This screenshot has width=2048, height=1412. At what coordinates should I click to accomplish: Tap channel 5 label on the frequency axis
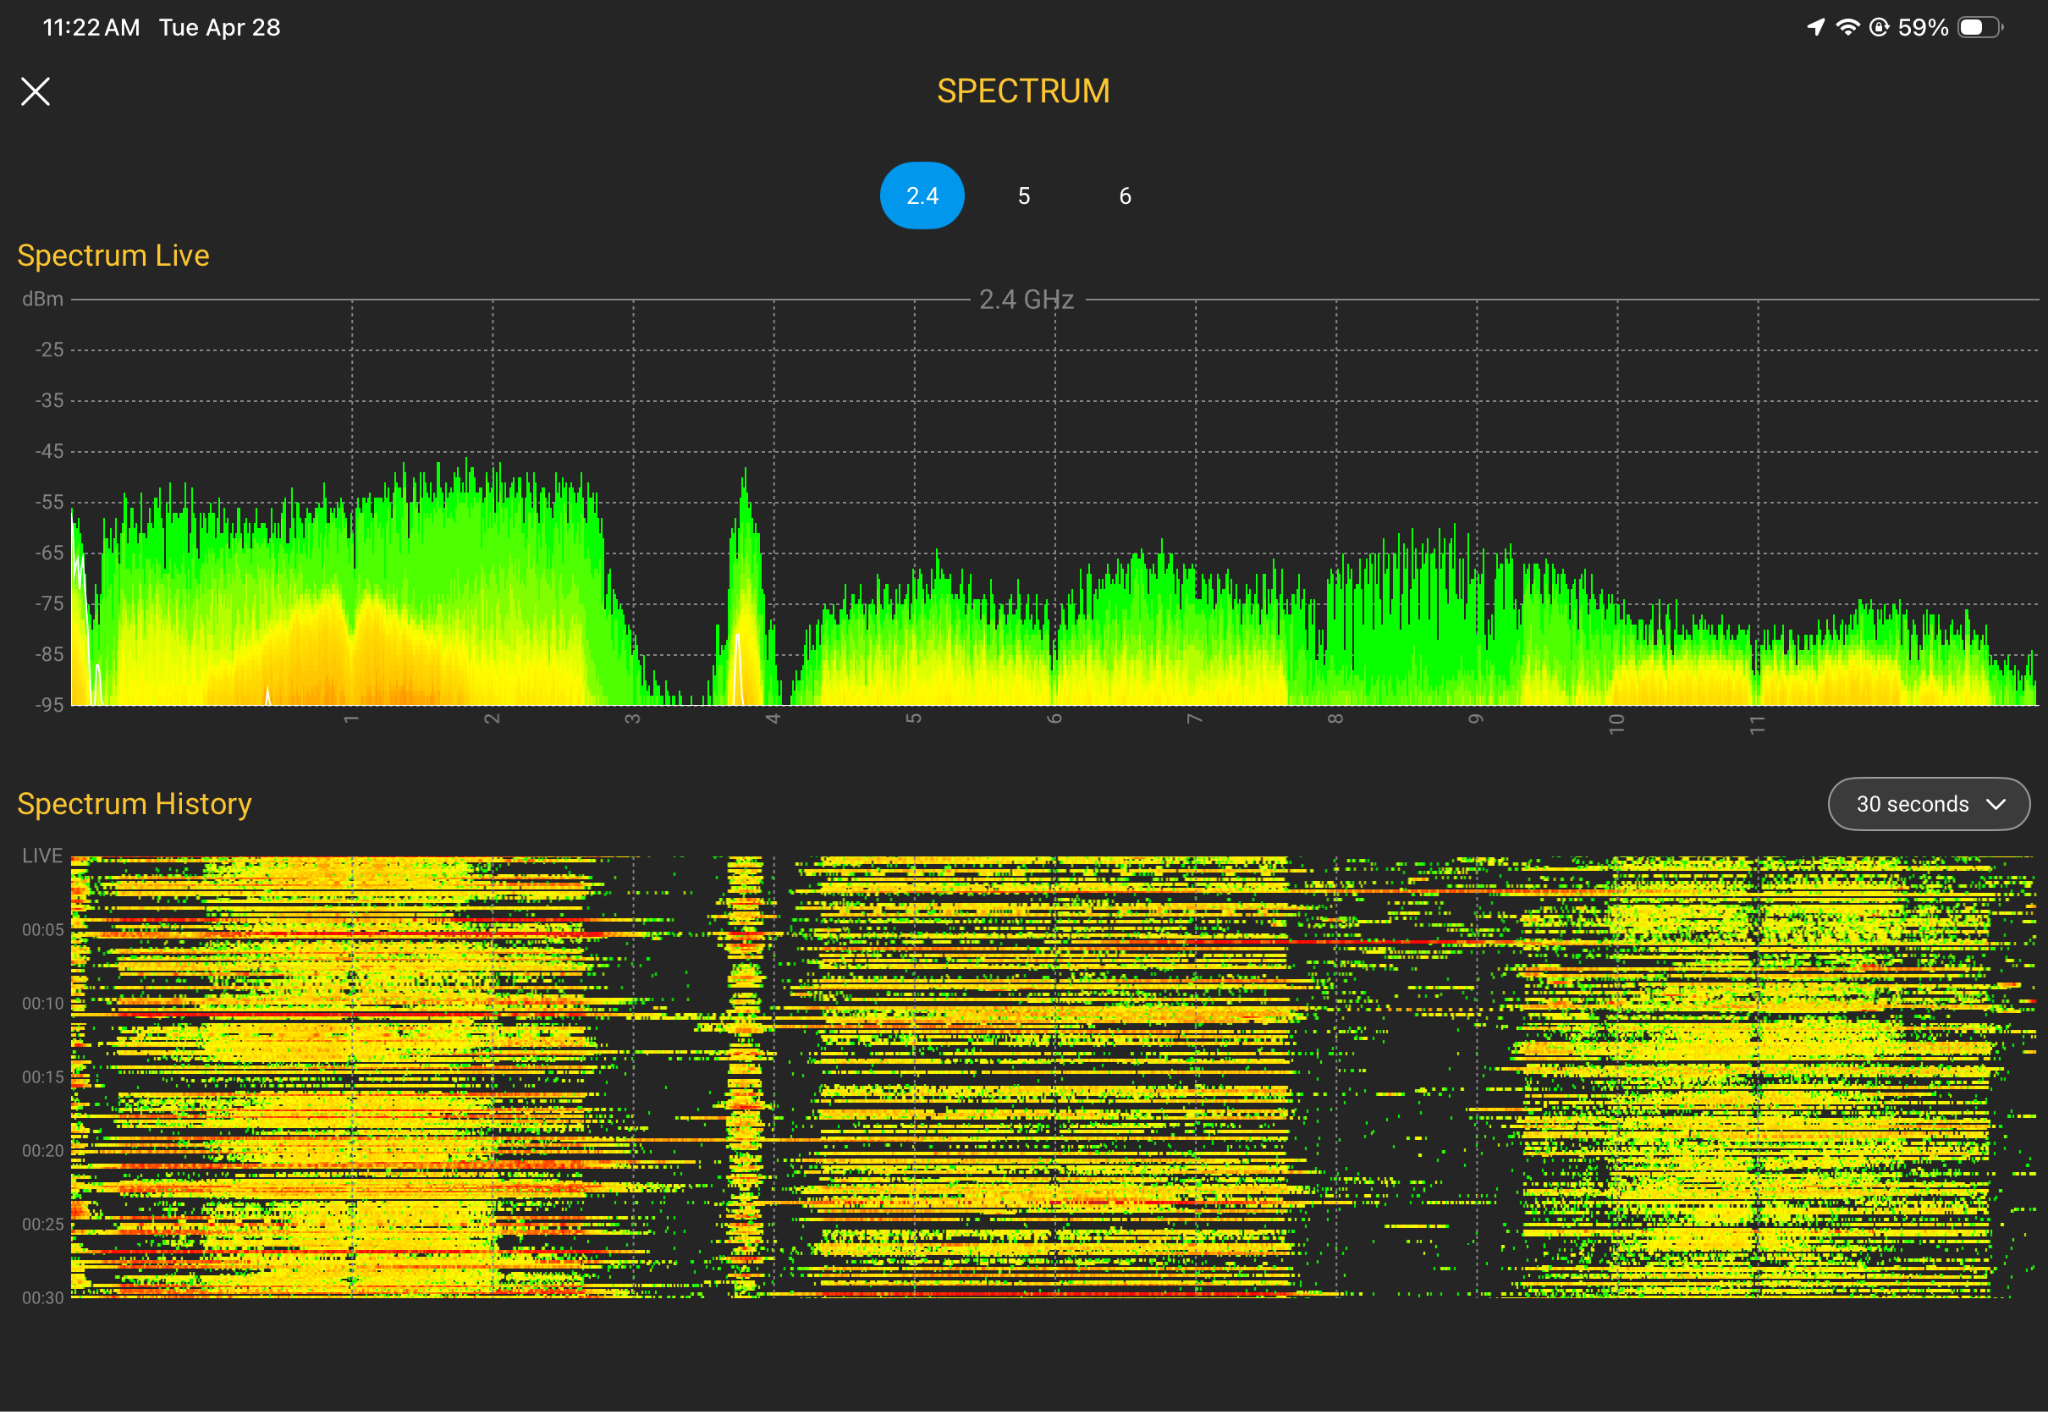[914, 720]
